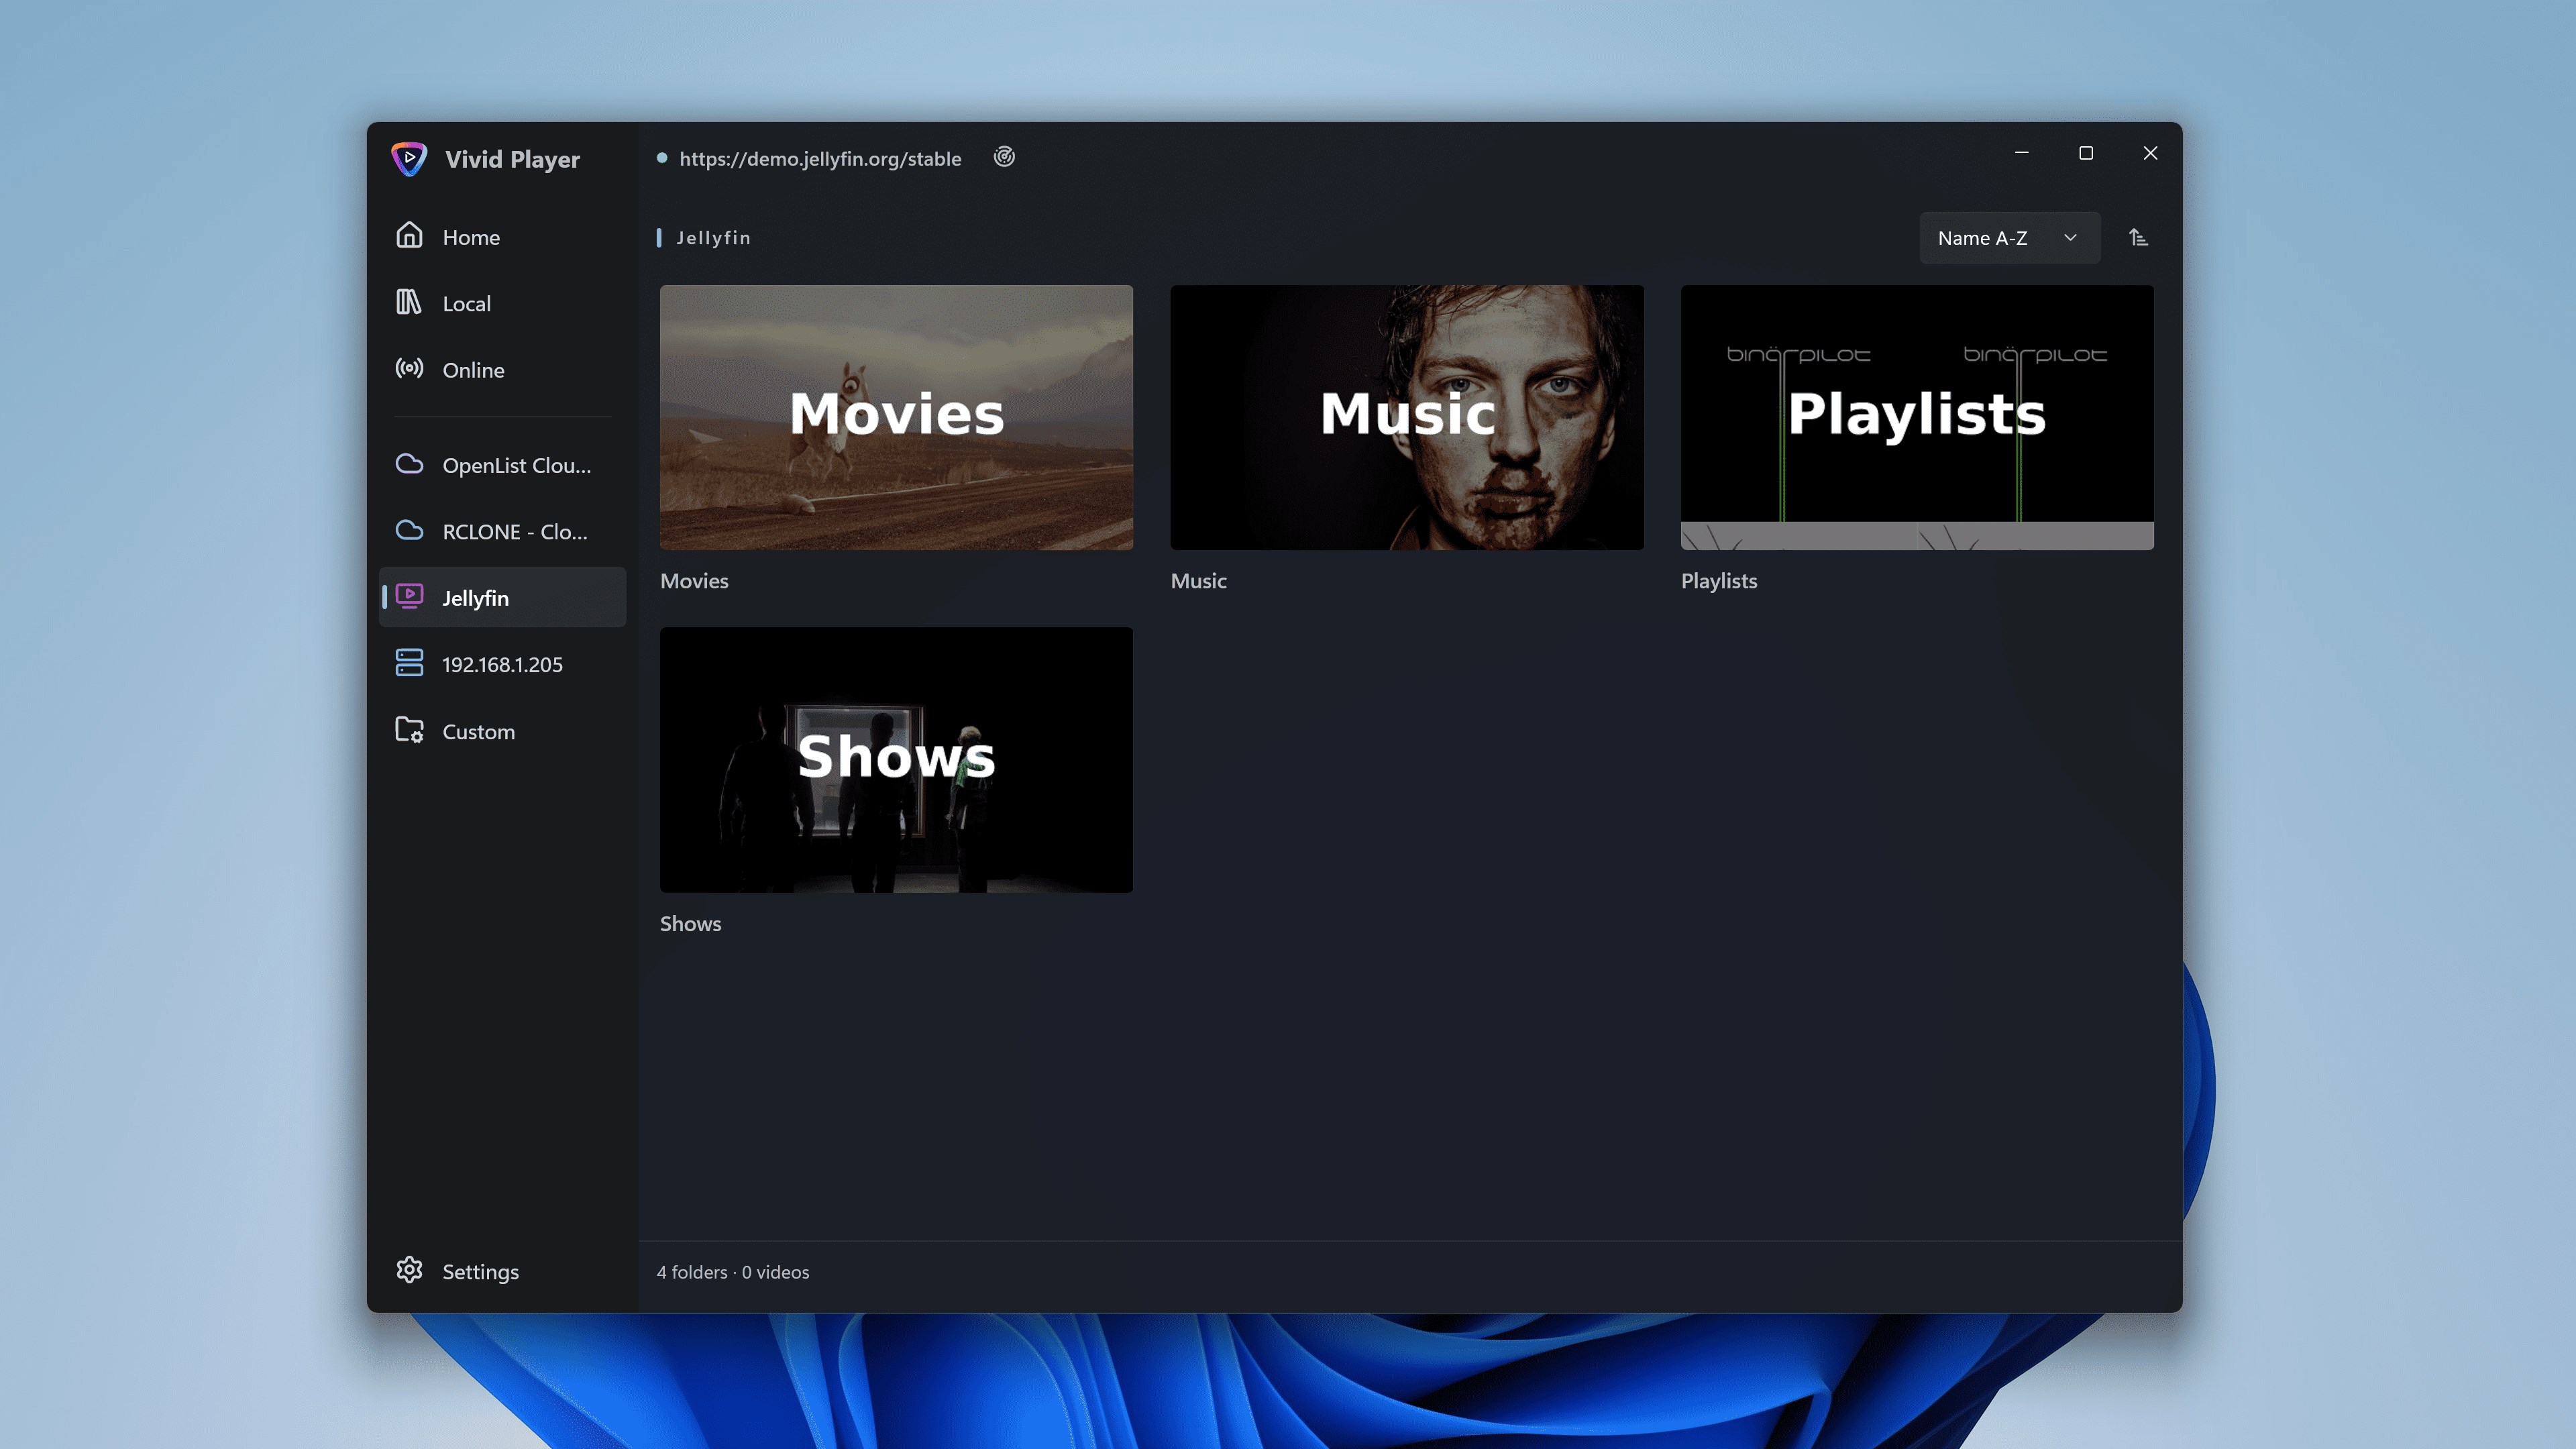
Task: Go to the Home section
Action: [503, 237]
